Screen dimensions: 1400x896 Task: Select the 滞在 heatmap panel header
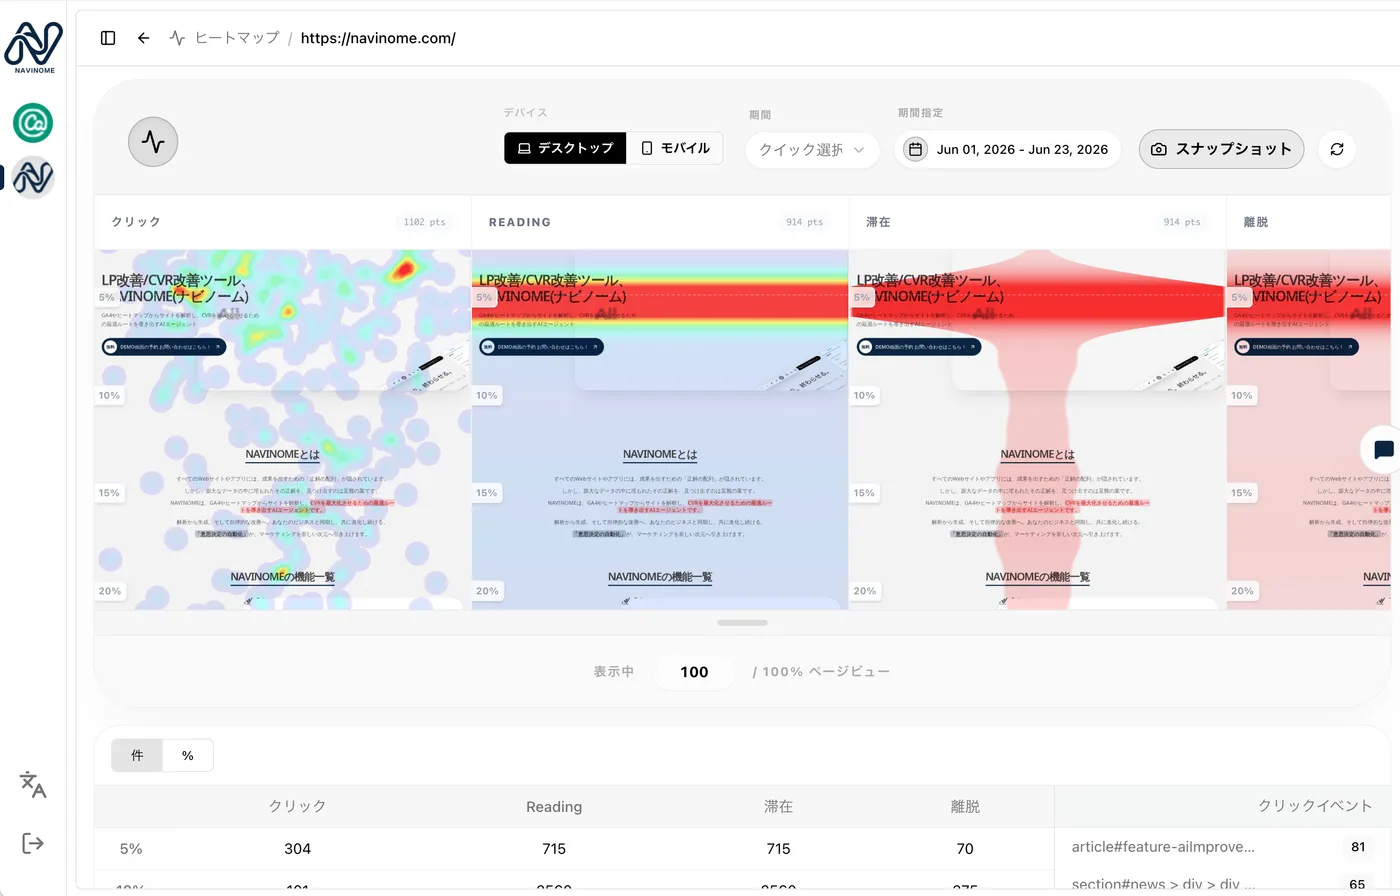click(1038, 222)
